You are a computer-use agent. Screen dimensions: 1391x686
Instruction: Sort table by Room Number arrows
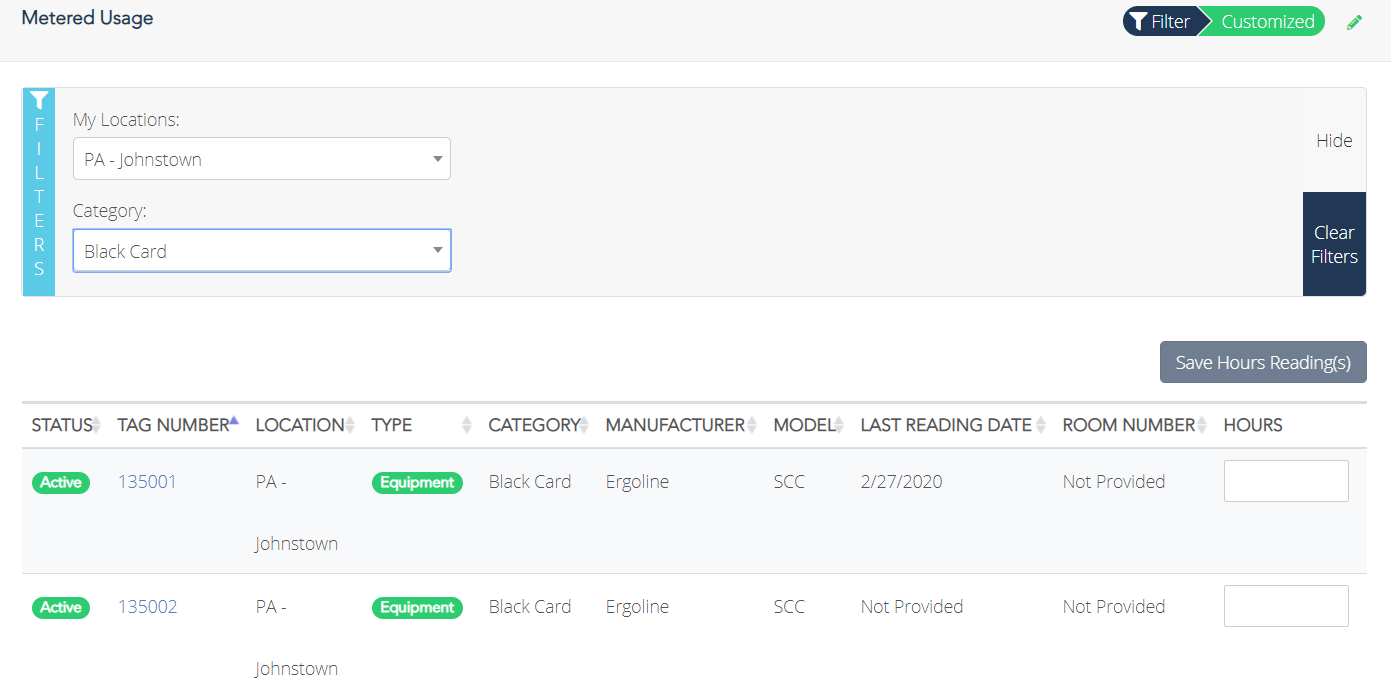[1202, 425]
